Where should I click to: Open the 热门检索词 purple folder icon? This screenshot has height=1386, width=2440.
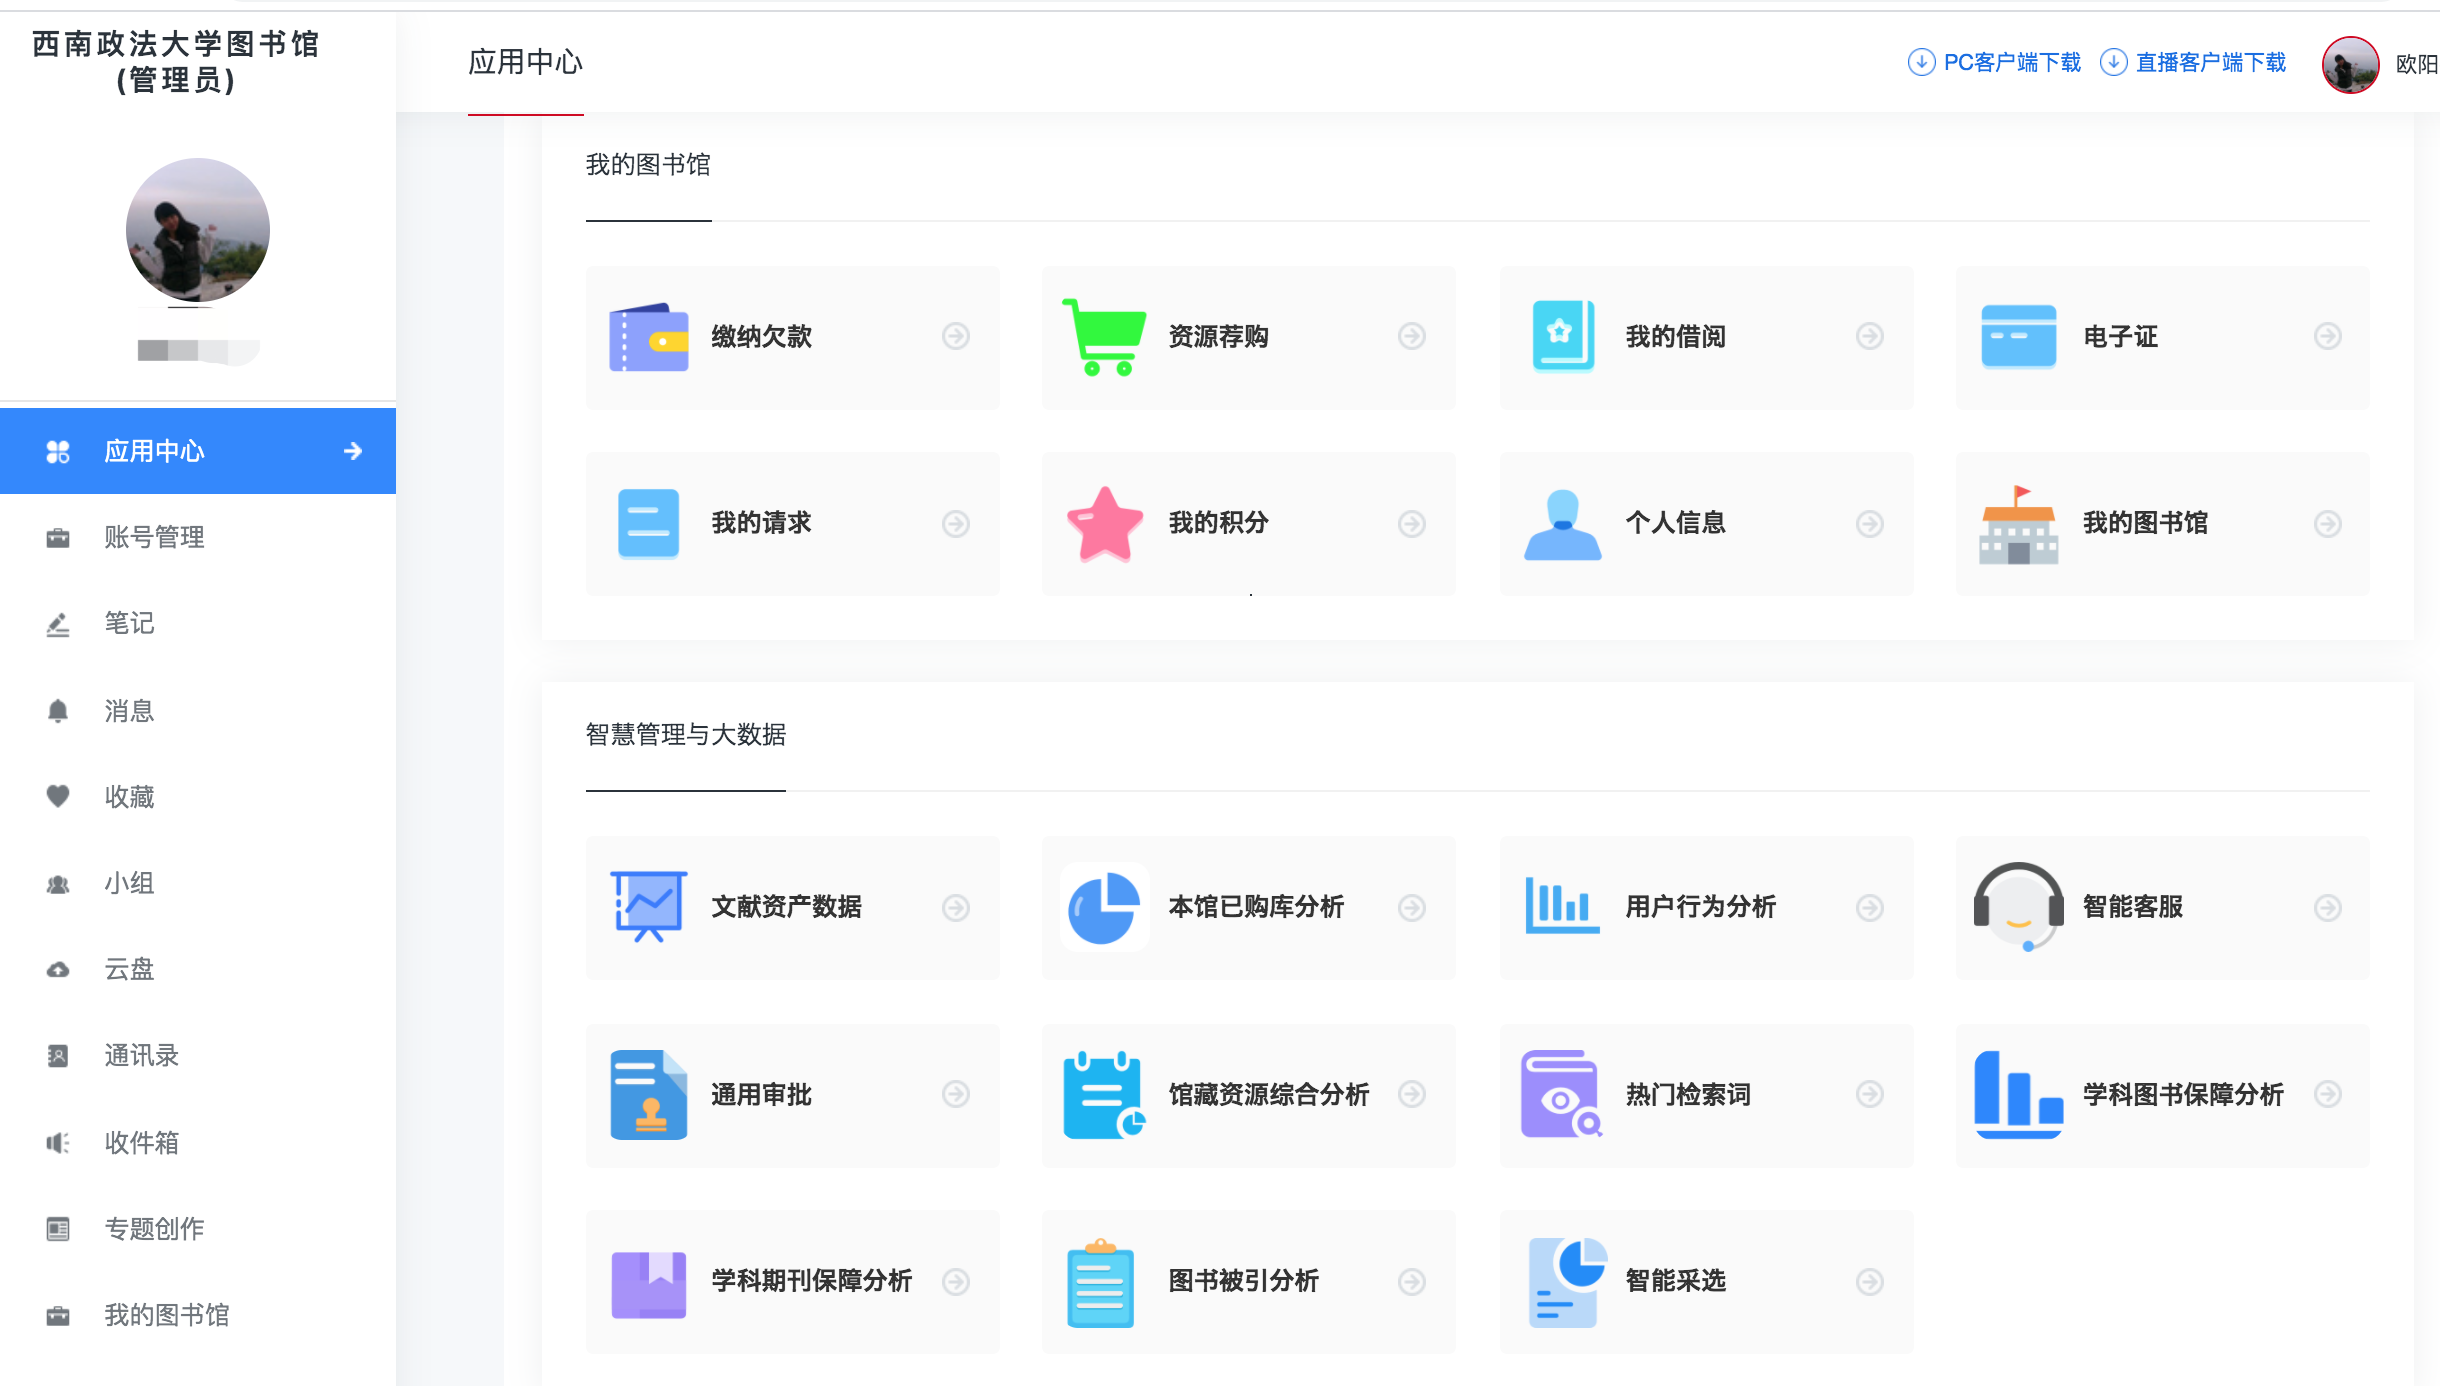coord(1561,1094)
